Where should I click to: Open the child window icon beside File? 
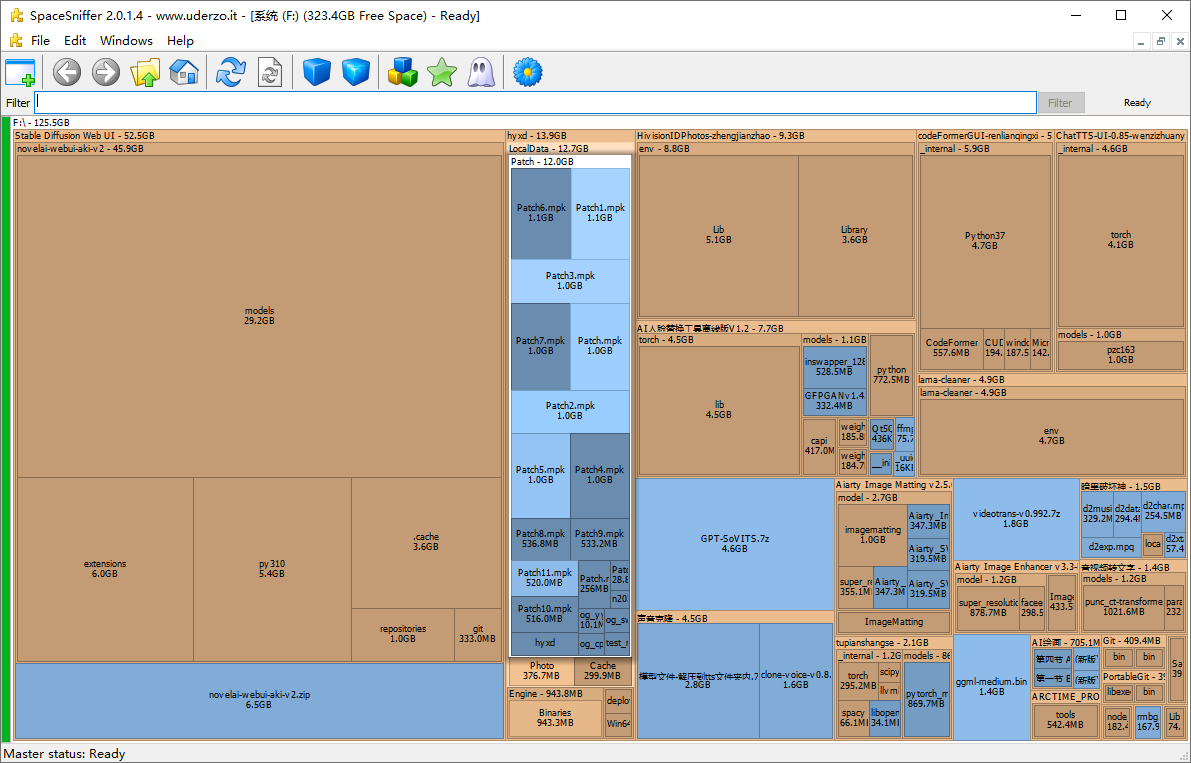pos(16,40)
